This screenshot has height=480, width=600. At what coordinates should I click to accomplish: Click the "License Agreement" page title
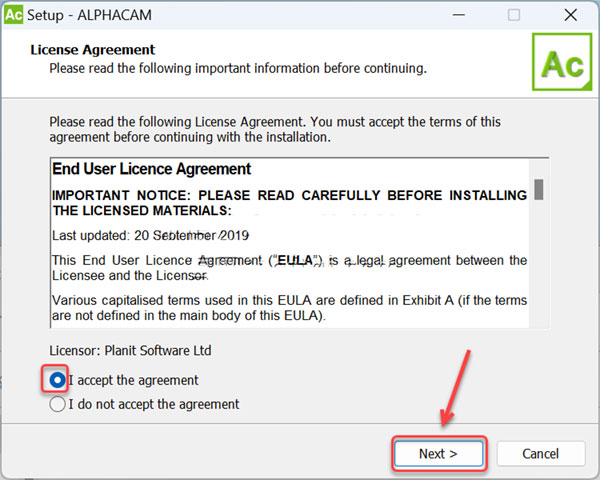coord(93,50)
